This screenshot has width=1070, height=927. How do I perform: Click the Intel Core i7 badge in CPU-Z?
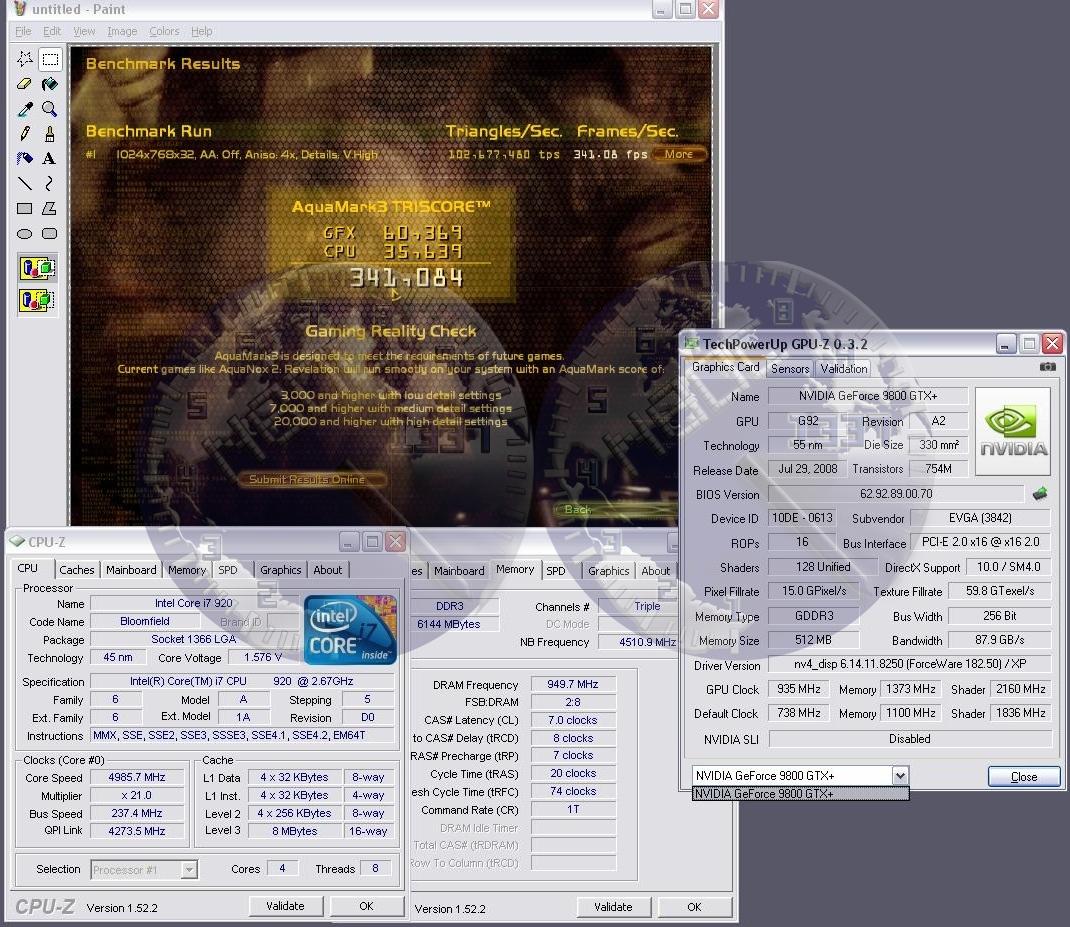click(350, 629)
